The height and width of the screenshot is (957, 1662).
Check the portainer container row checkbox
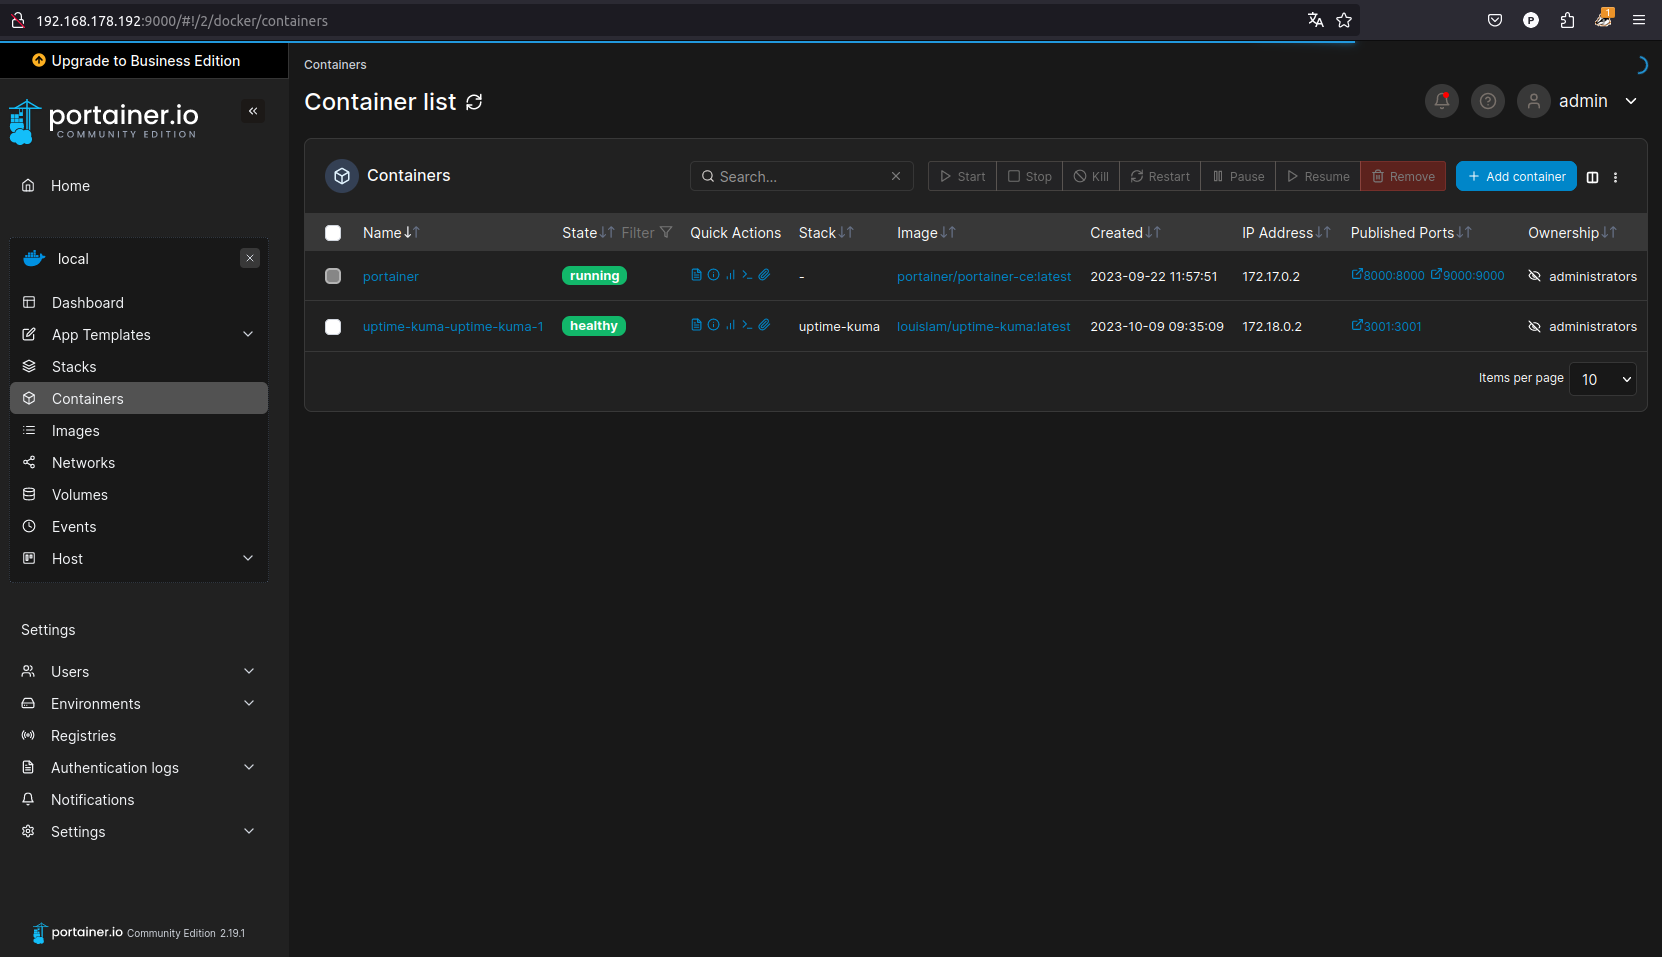333,276
